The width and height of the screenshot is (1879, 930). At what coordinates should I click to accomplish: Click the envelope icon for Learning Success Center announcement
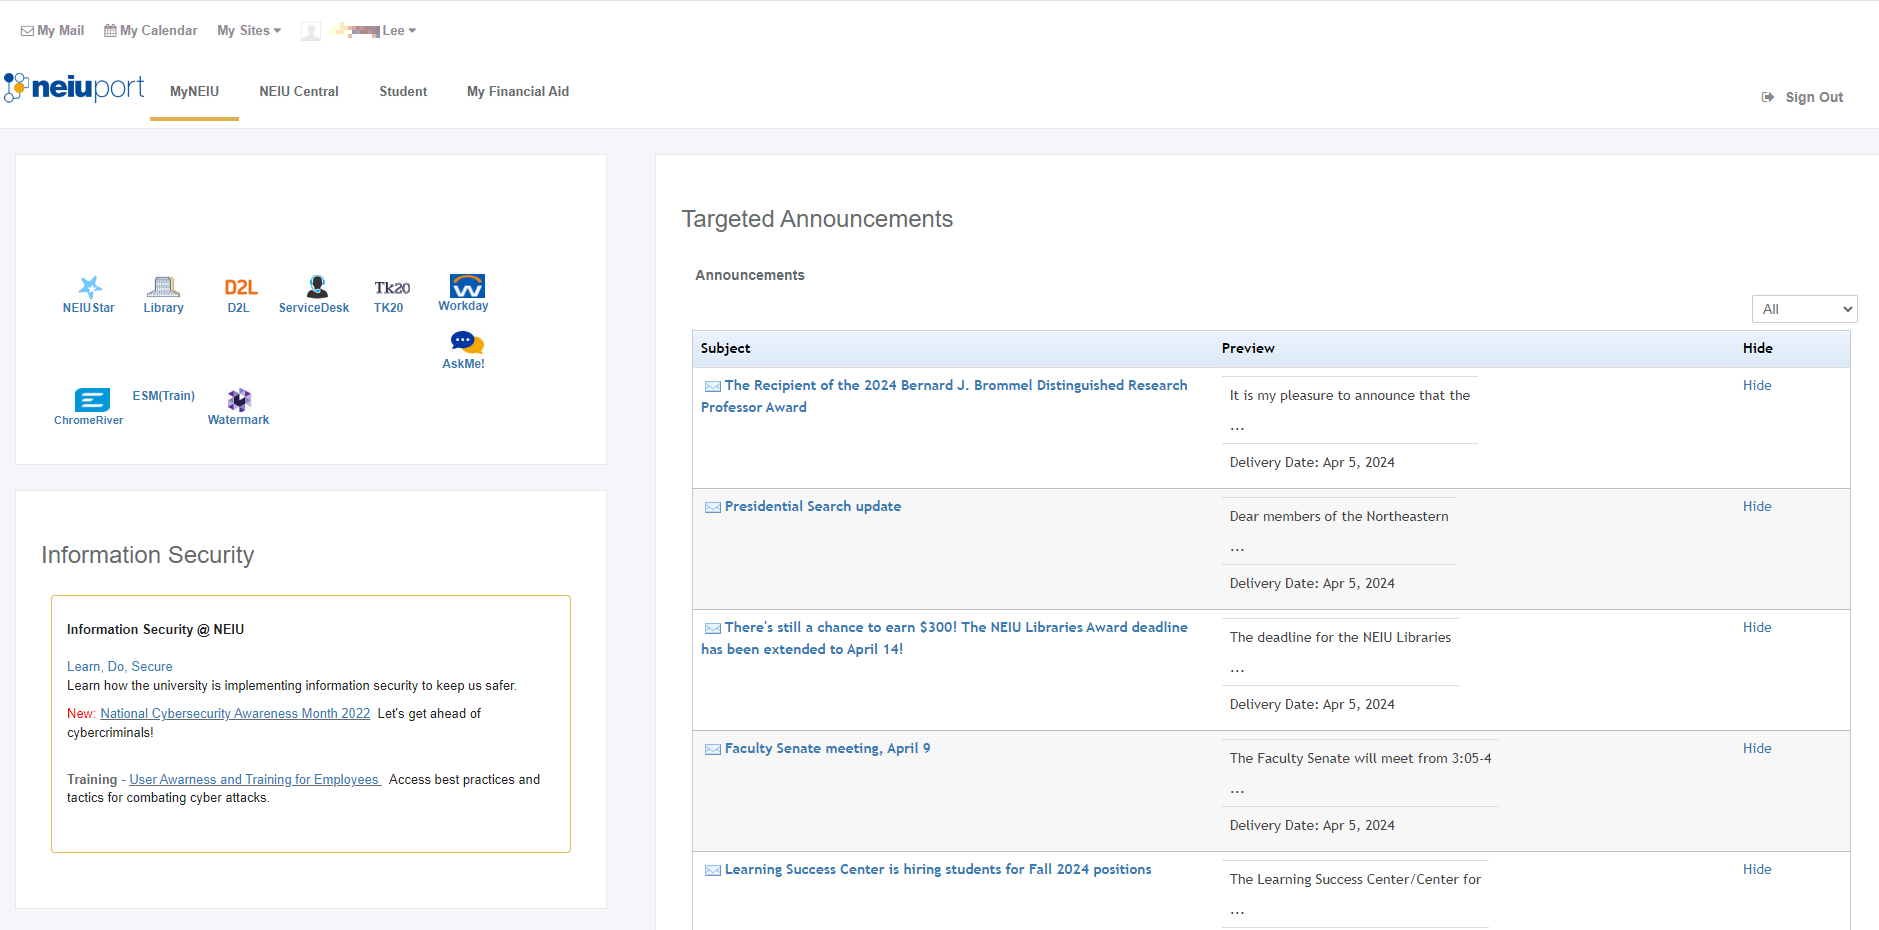click(x=713, y=870)
